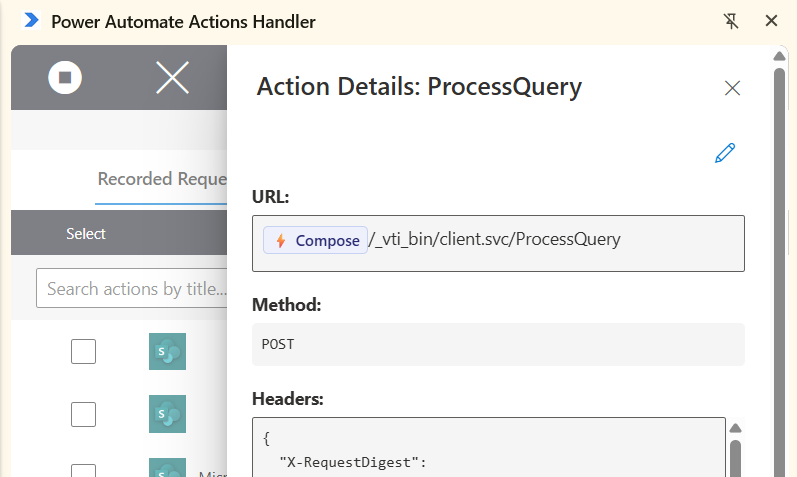Tick the third SharePoint action checkbox
Image resolution: width=797 pixels, height=477 pixels.
(x=83, y=470)
